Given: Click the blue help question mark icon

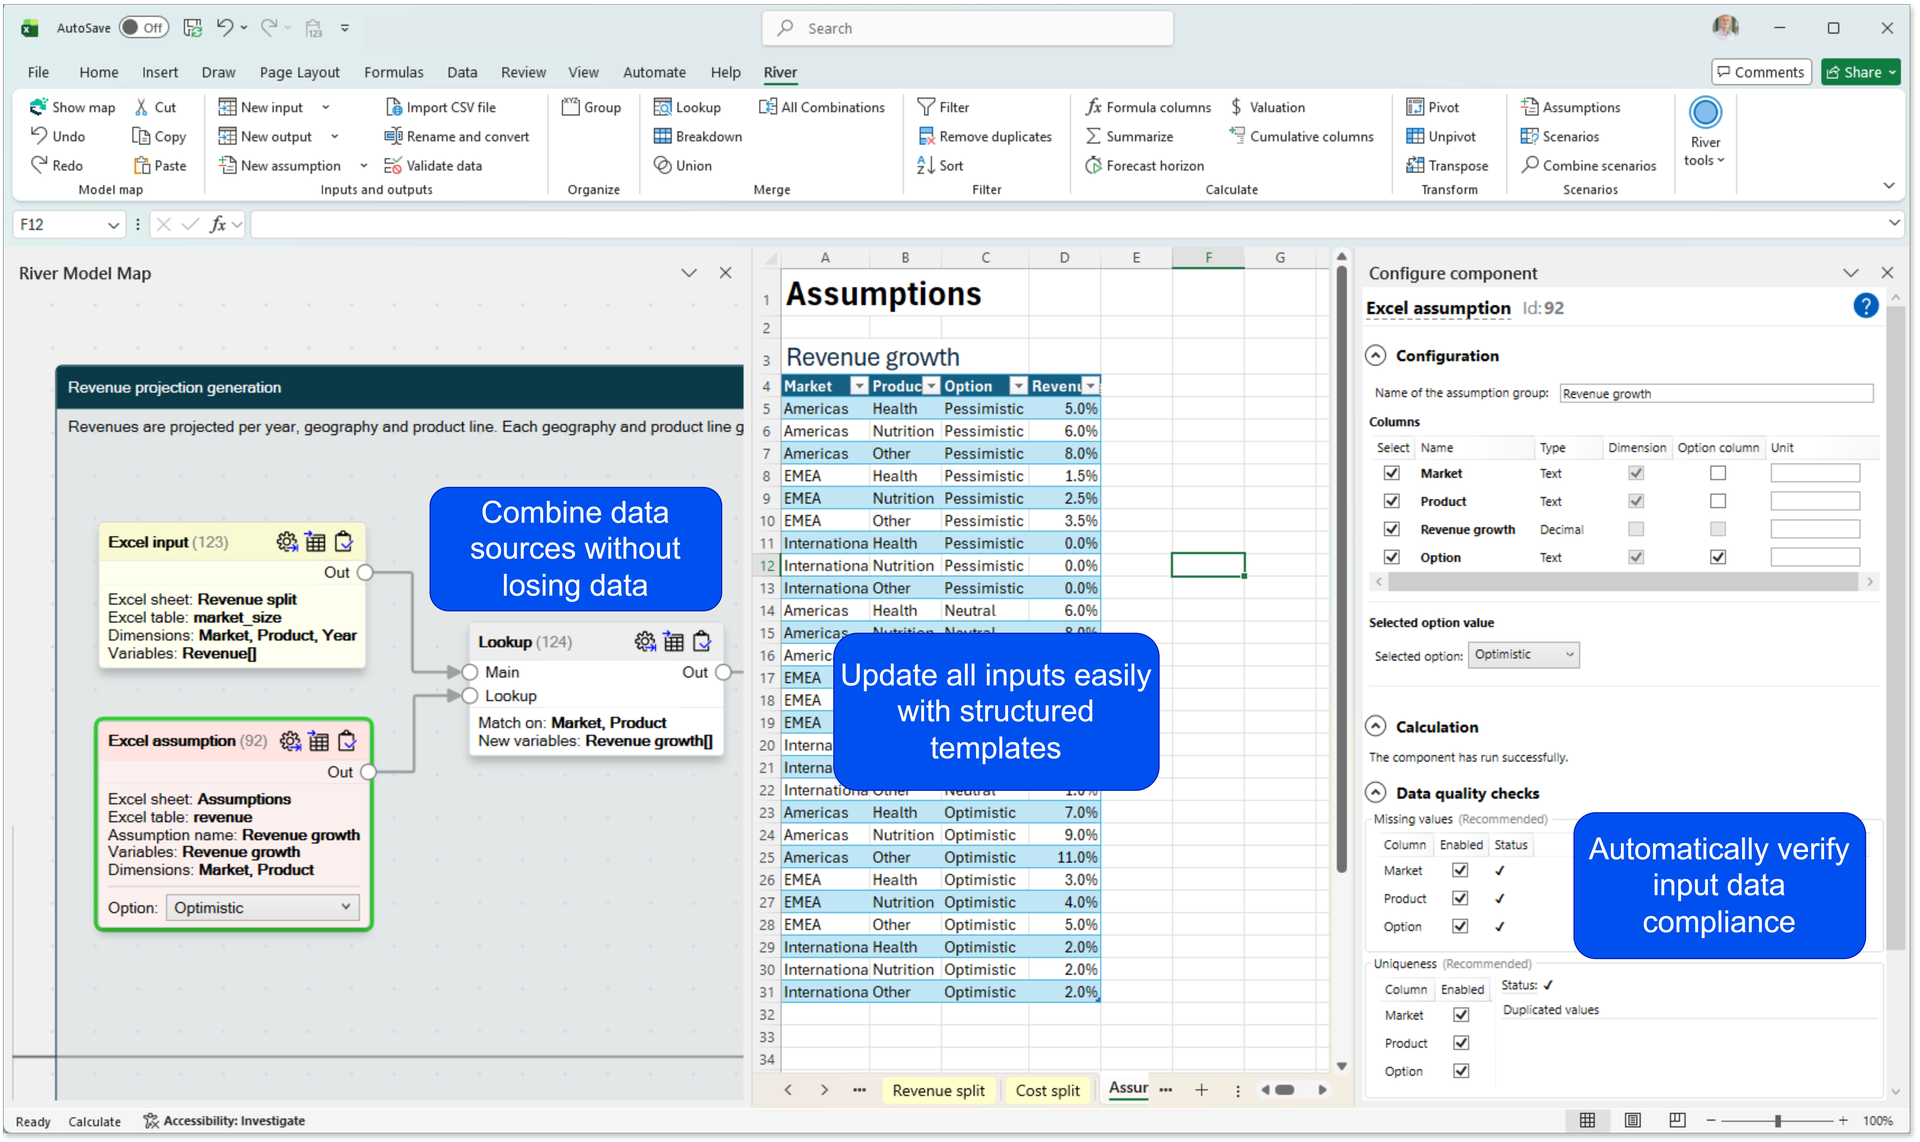Looking at the screenshot, I should (1865, 306).
